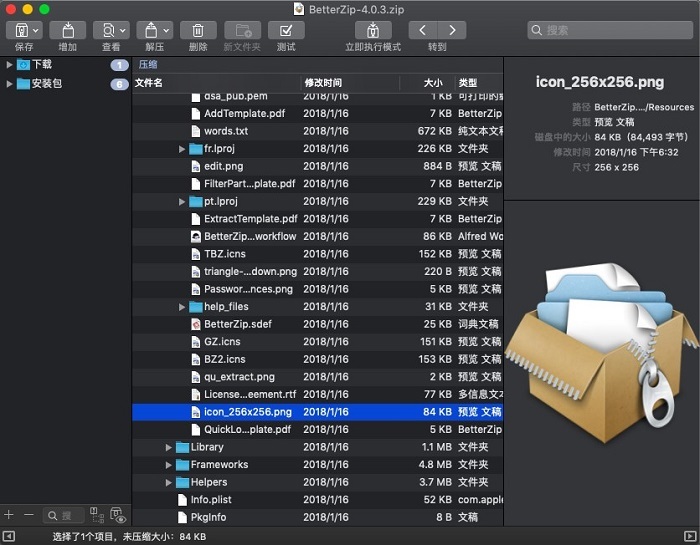Go forward with right arrow button

tap(452, 31)
